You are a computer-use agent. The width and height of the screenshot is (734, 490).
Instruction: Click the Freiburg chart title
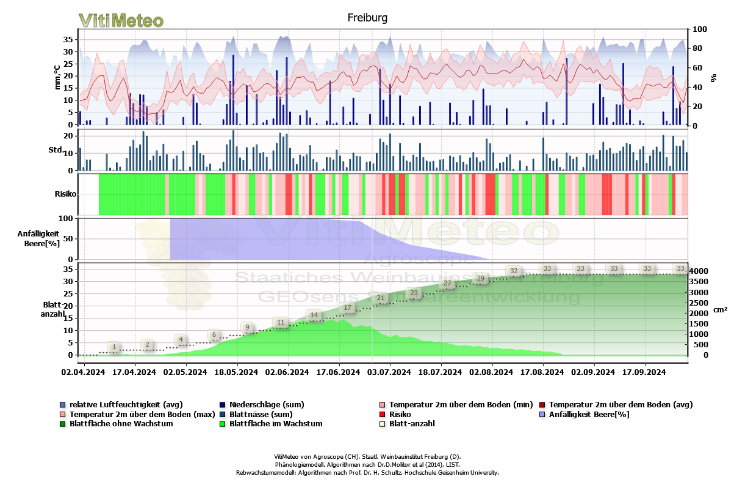[367, 17]
